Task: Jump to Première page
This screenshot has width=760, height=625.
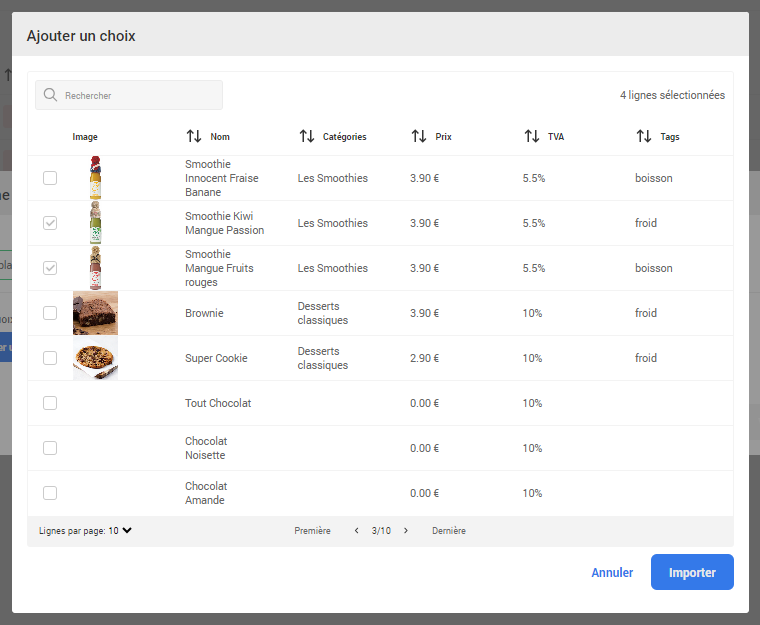Action: click(x=312, y=531)
